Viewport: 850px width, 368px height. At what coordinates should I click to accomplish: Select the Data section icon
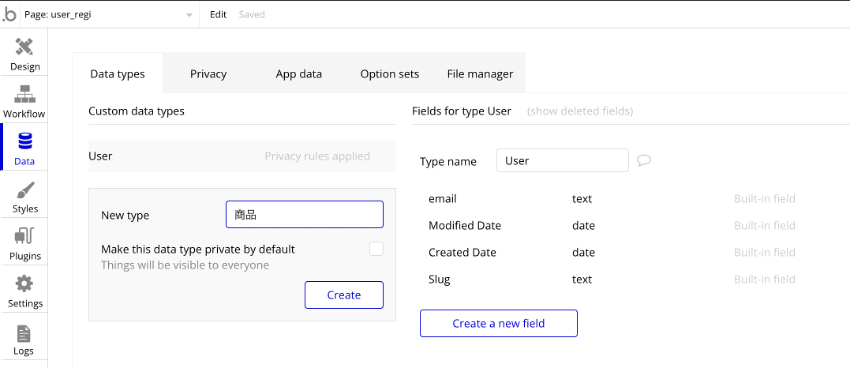click(24, 141)
